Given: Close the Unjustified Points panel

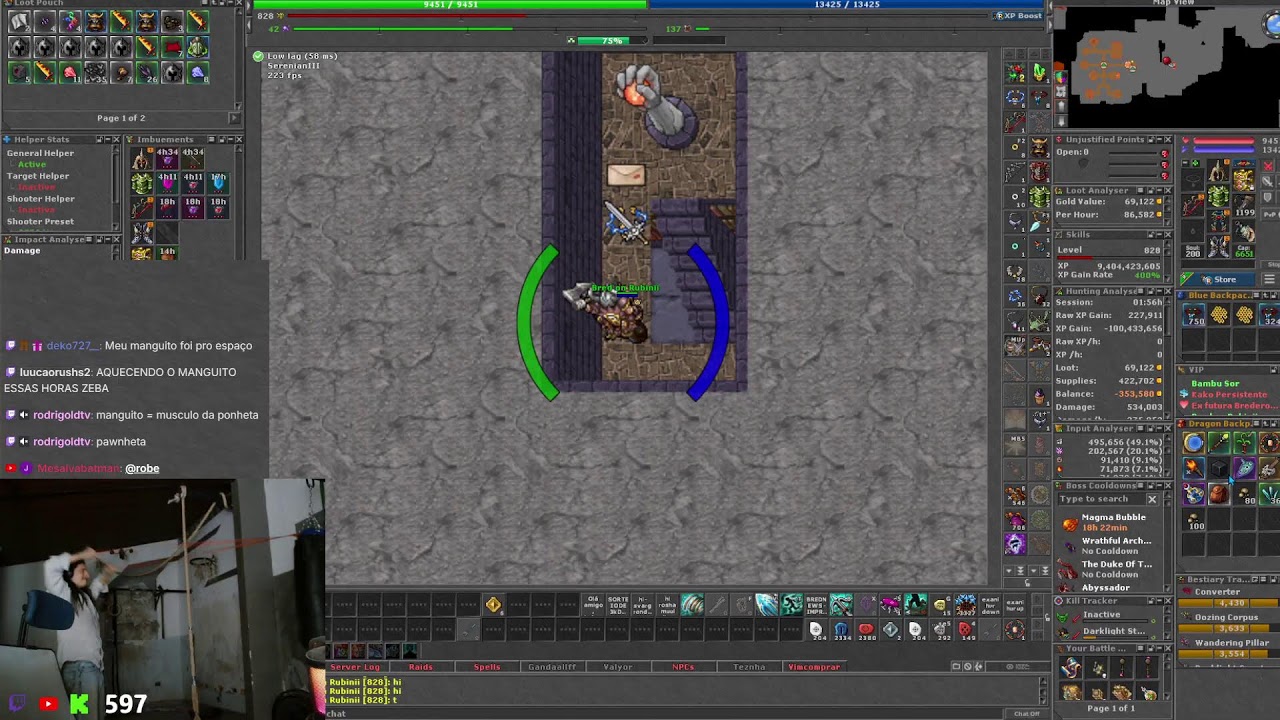Looking at the screenshot, I should pos(1168,139).
